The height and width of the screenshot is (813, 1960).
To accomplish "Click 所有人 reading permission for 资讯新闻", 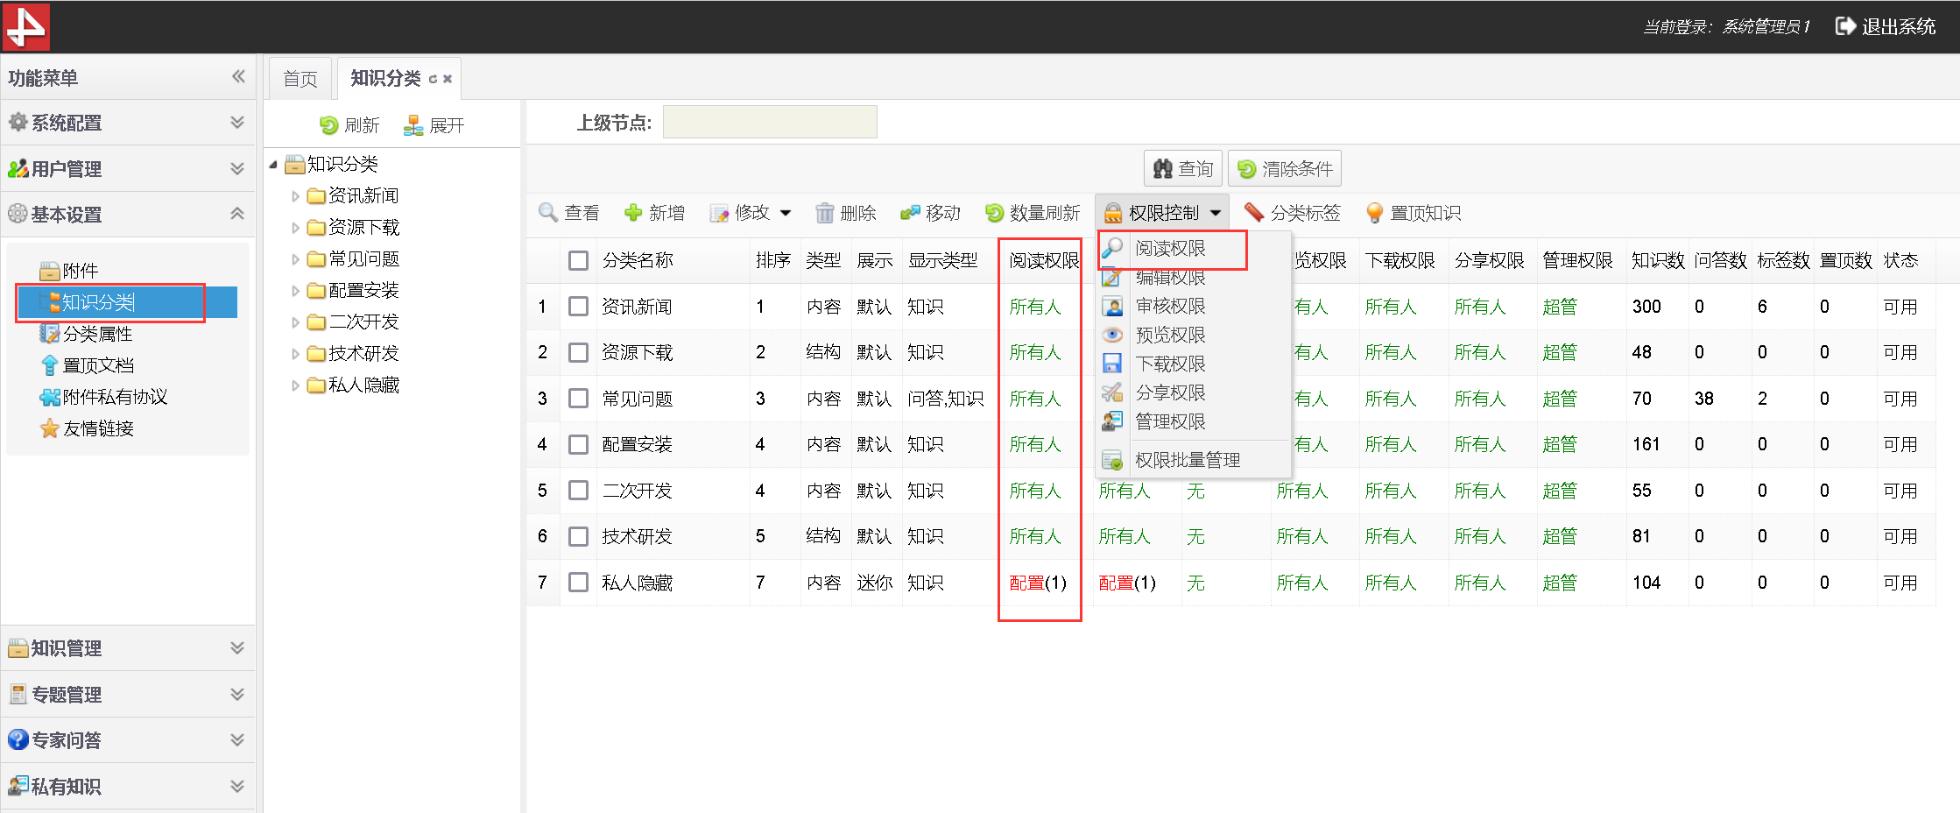I will point(1035,306).
